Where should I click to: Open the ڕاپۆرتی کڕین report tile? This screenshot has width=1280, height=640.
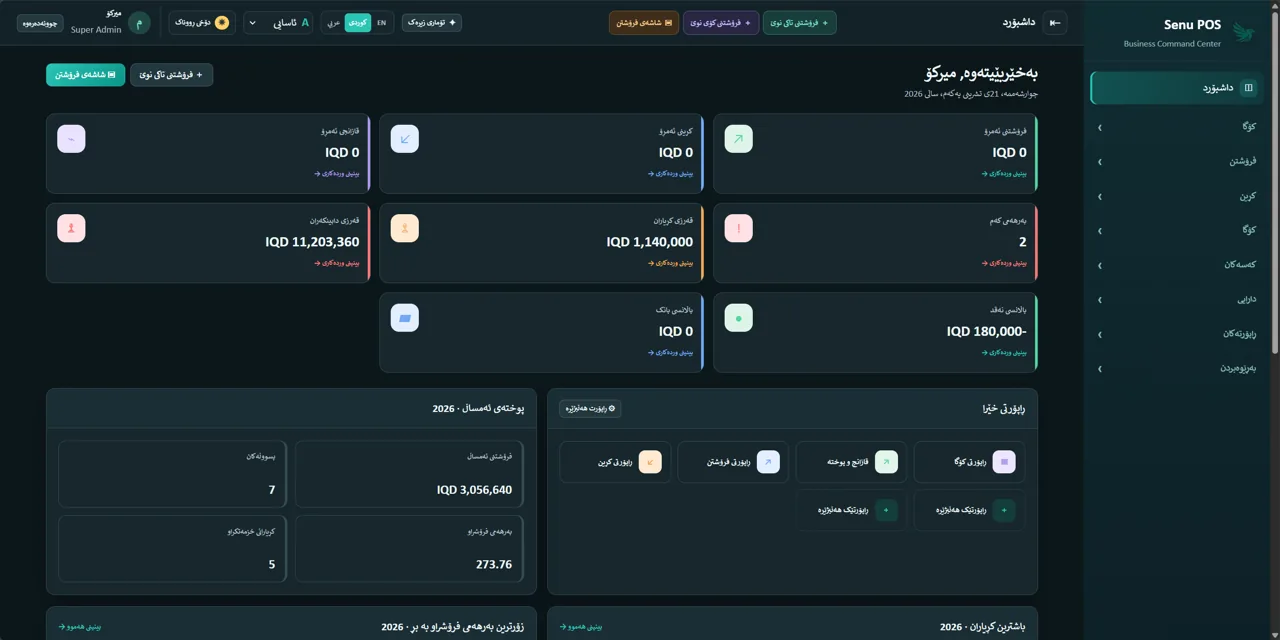pyautogui.click(x=615, y=462)
